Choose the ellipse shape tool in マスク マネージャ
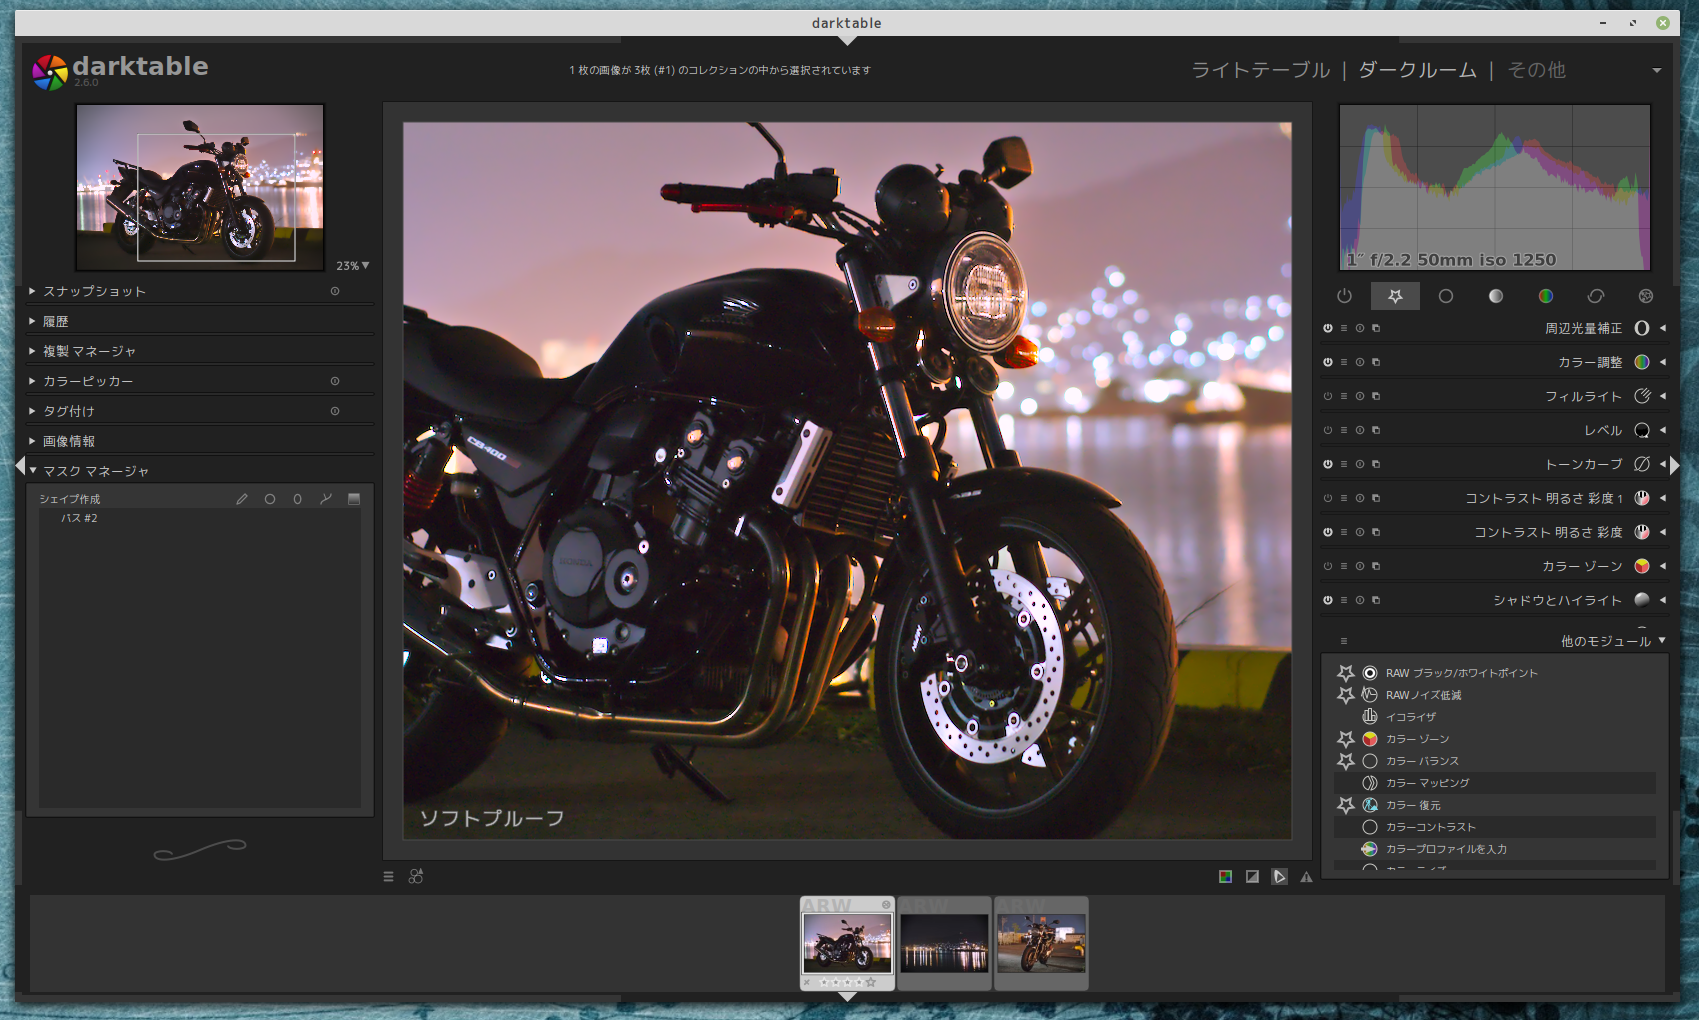The height and width of the screenshot is (1020, 1699). pos(297,499)
